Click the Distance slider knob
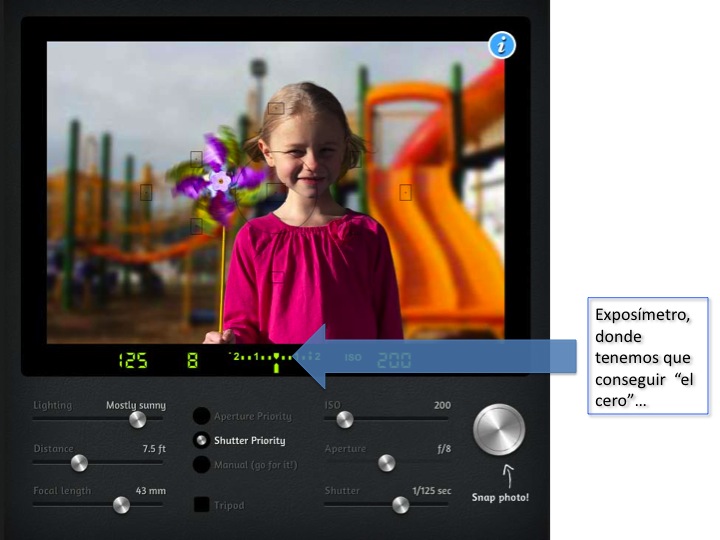This screenshot has width=720, height=540. 78,463
